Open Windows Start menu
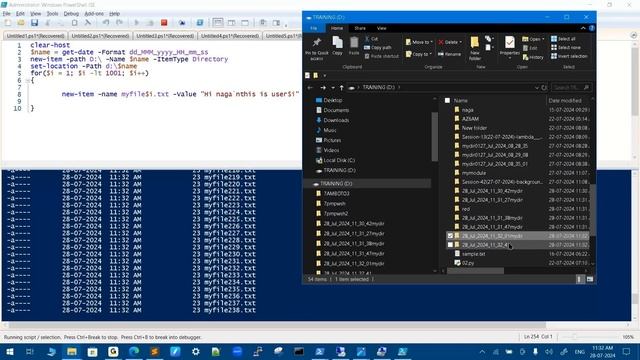The image size is (640, 360). pos(9,351)
